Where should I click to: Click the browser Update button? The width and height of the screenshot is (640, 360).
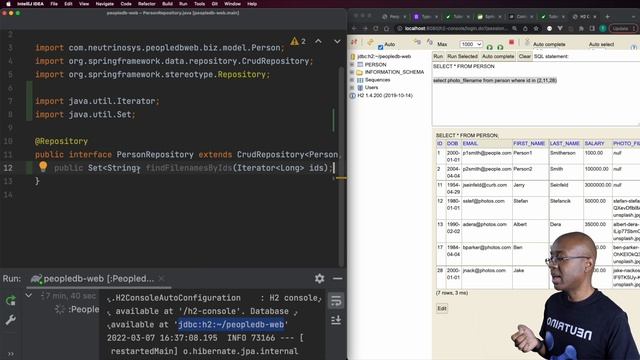[x=622, y=29]
